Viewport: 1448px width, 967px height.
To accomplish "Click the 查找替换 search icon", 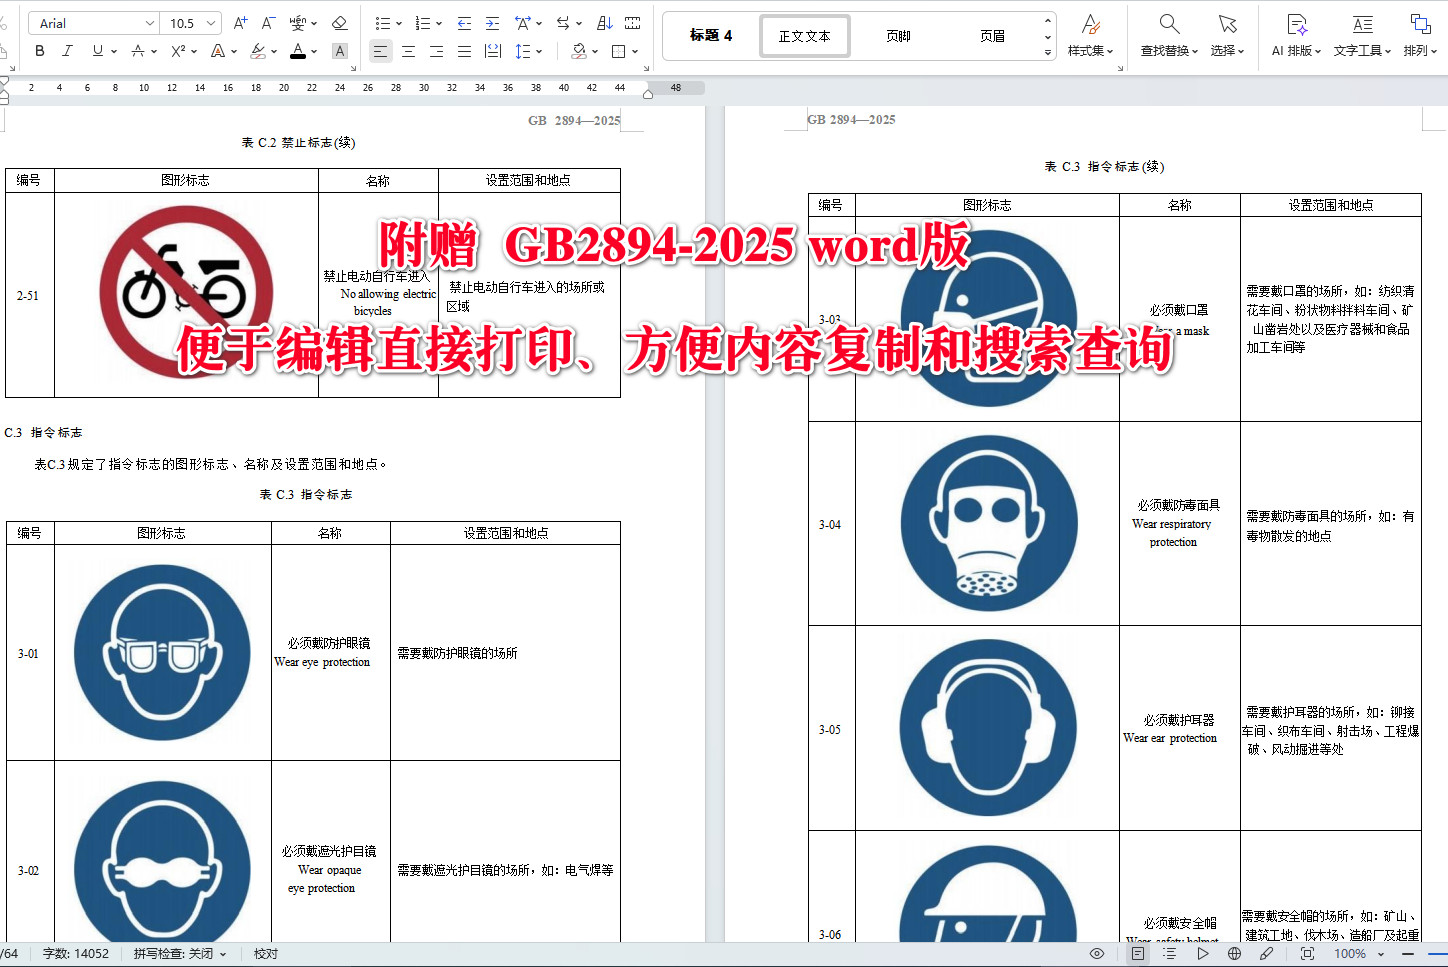I will coord(1170,30).
